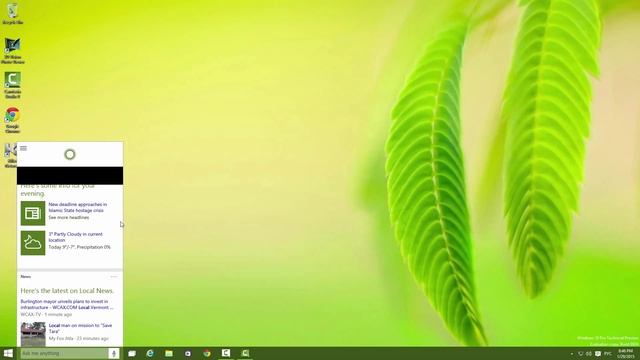The width and height of the screenshot is (640, 360).
Task: Click 'Here's the latest on Local News' heading
Action: click(67, 291)
